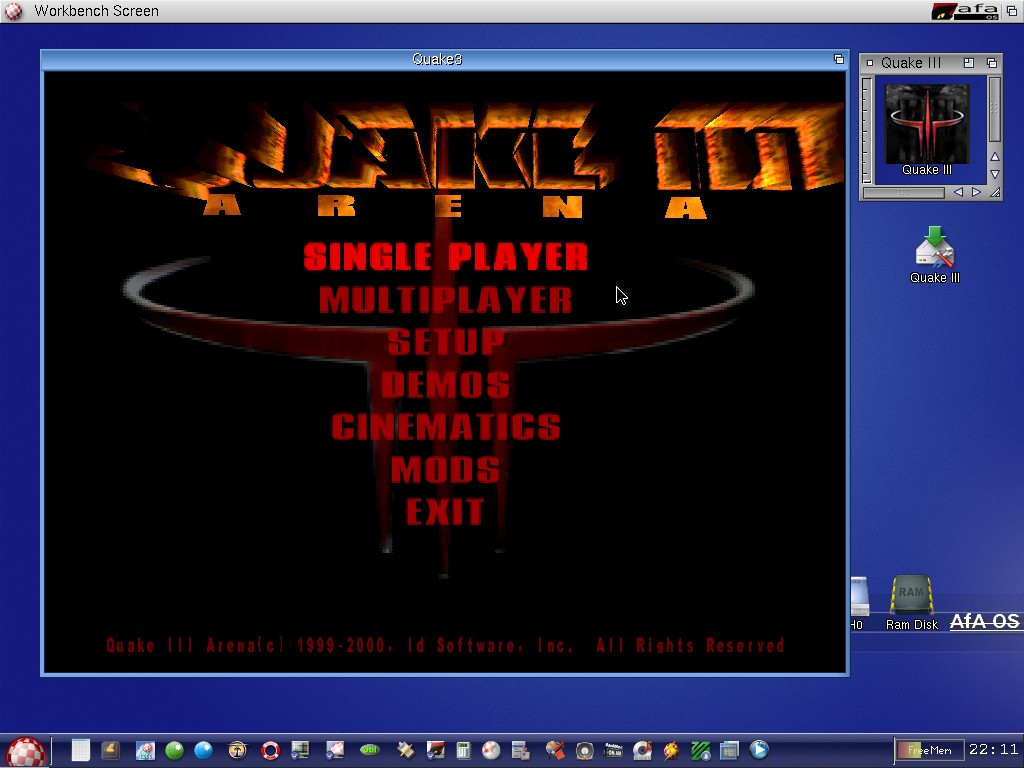
Task: Launch the calculator icon in the taskbar
Action: 463,750
